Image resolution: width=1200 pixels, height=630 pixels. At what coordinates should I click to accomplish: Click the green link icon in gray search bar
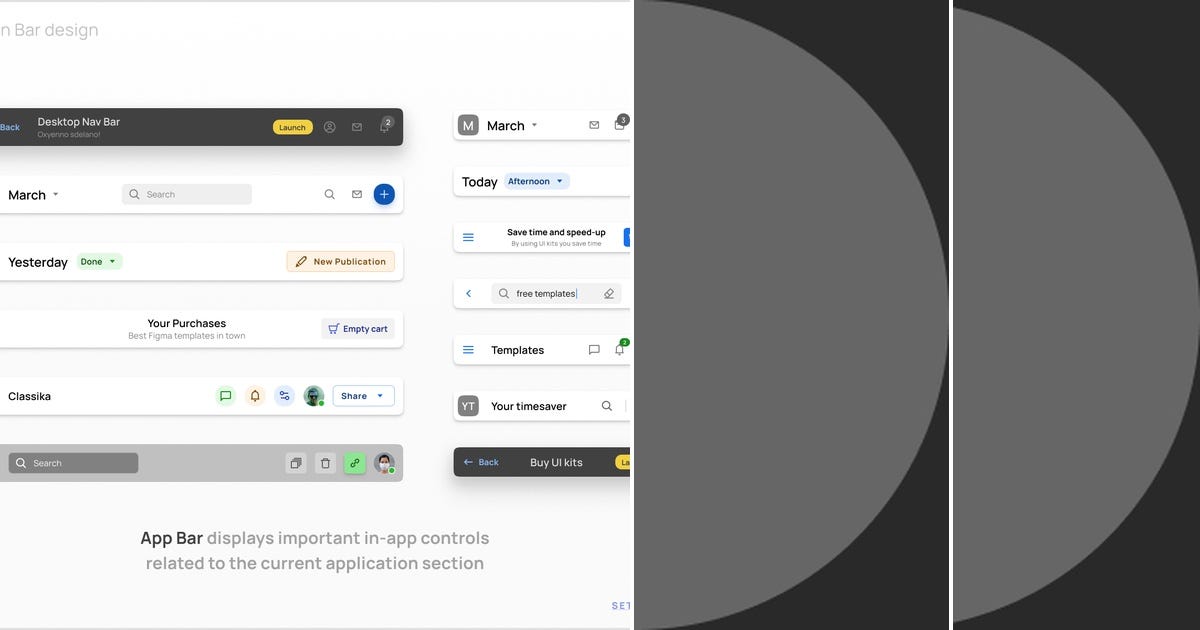click(355, 463)
